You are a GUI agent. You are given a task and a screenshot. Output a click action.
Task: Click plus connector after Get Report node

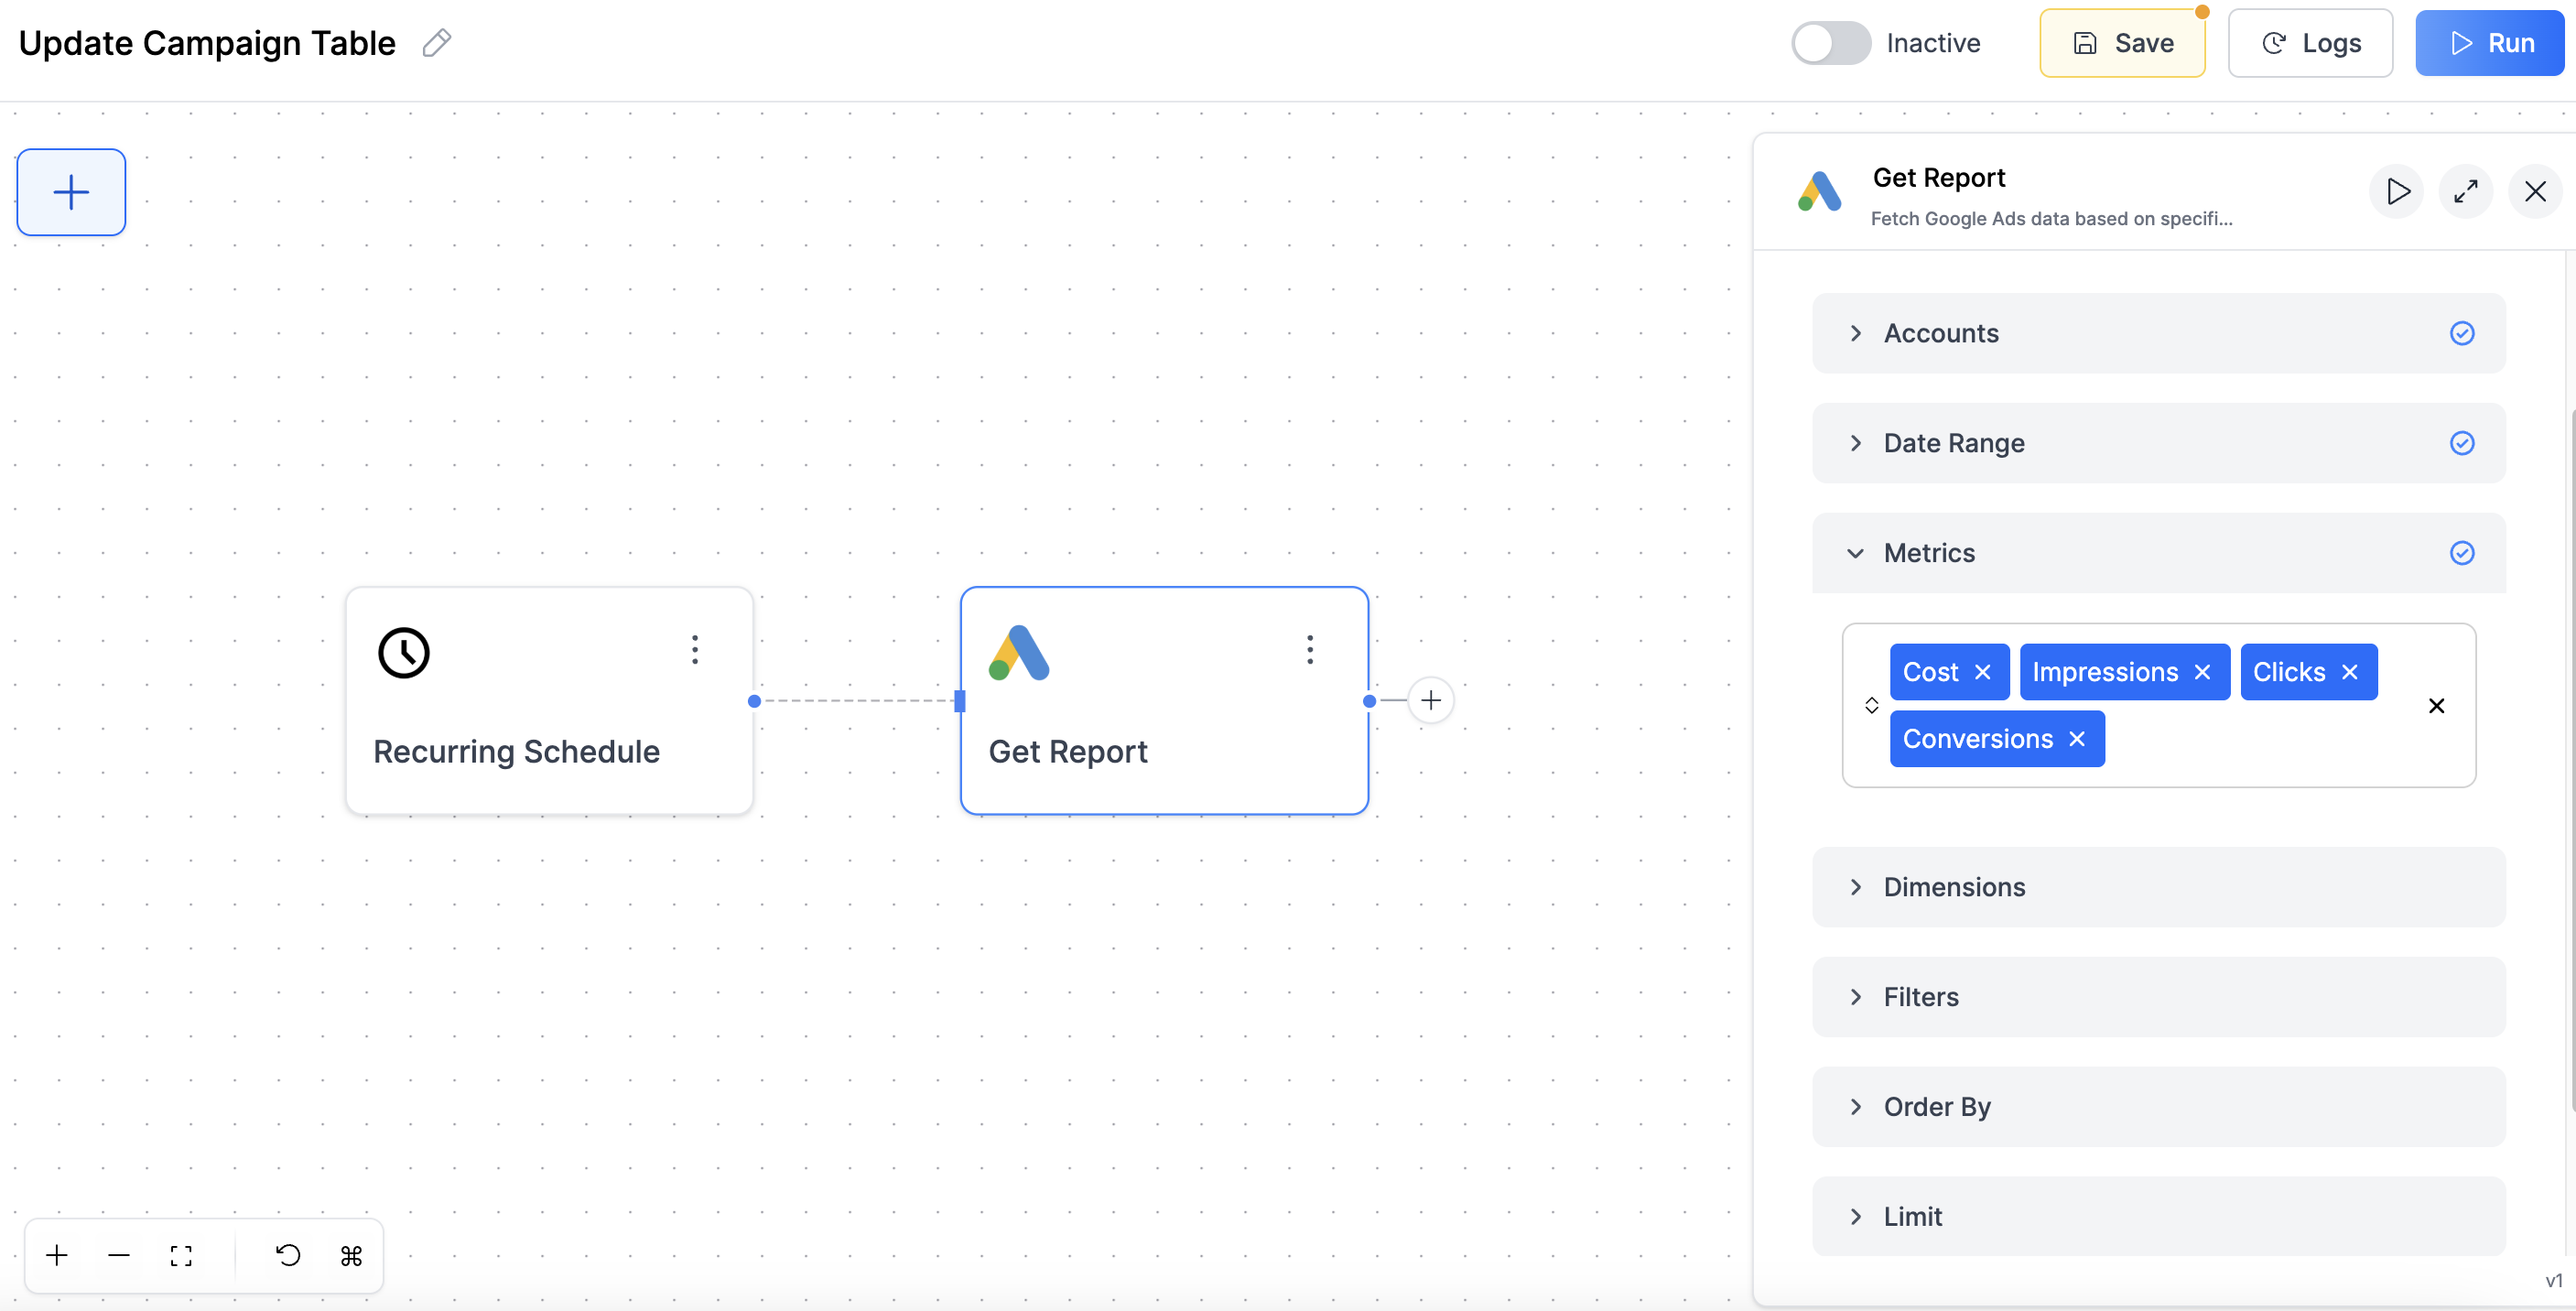tap(1431, 700)
